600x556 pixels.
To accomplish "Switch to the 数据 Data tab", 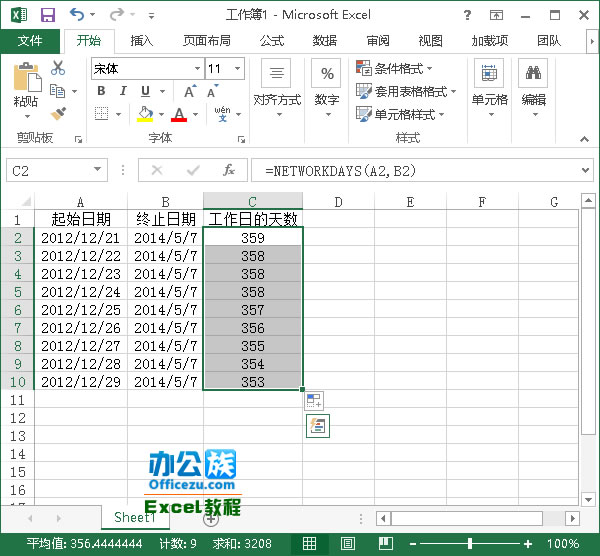I will [x=324, y=41].
